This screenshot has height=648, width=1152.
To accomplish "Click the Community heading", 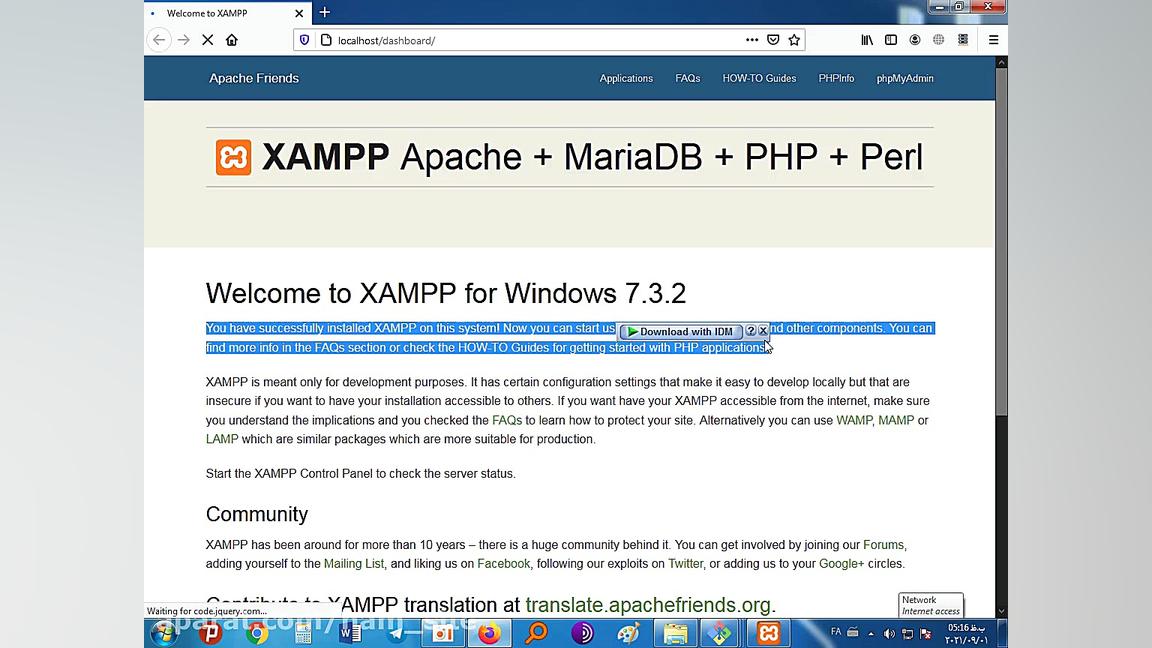I will point(256,514).
